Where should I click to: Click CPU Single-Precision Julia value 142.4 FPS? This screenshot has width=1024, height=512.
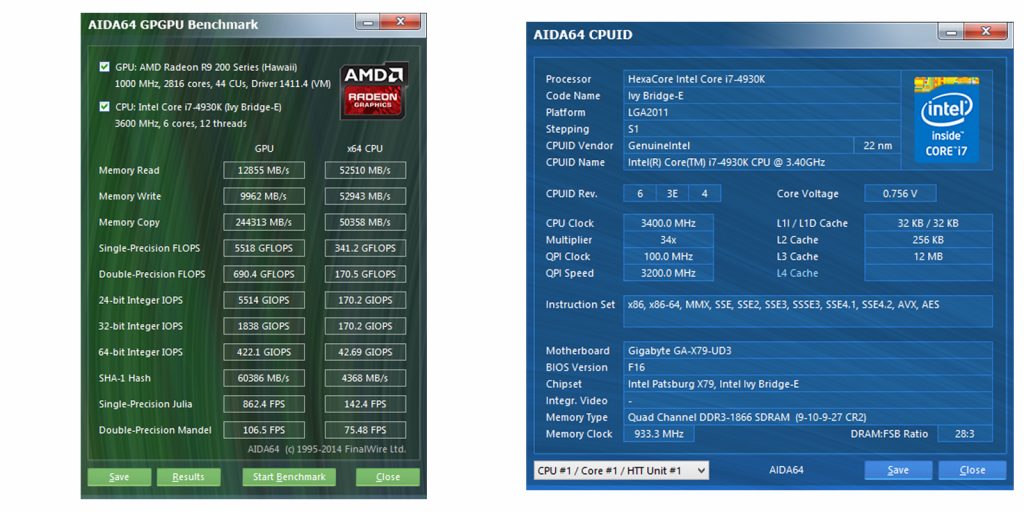click(x=365, y=404)
